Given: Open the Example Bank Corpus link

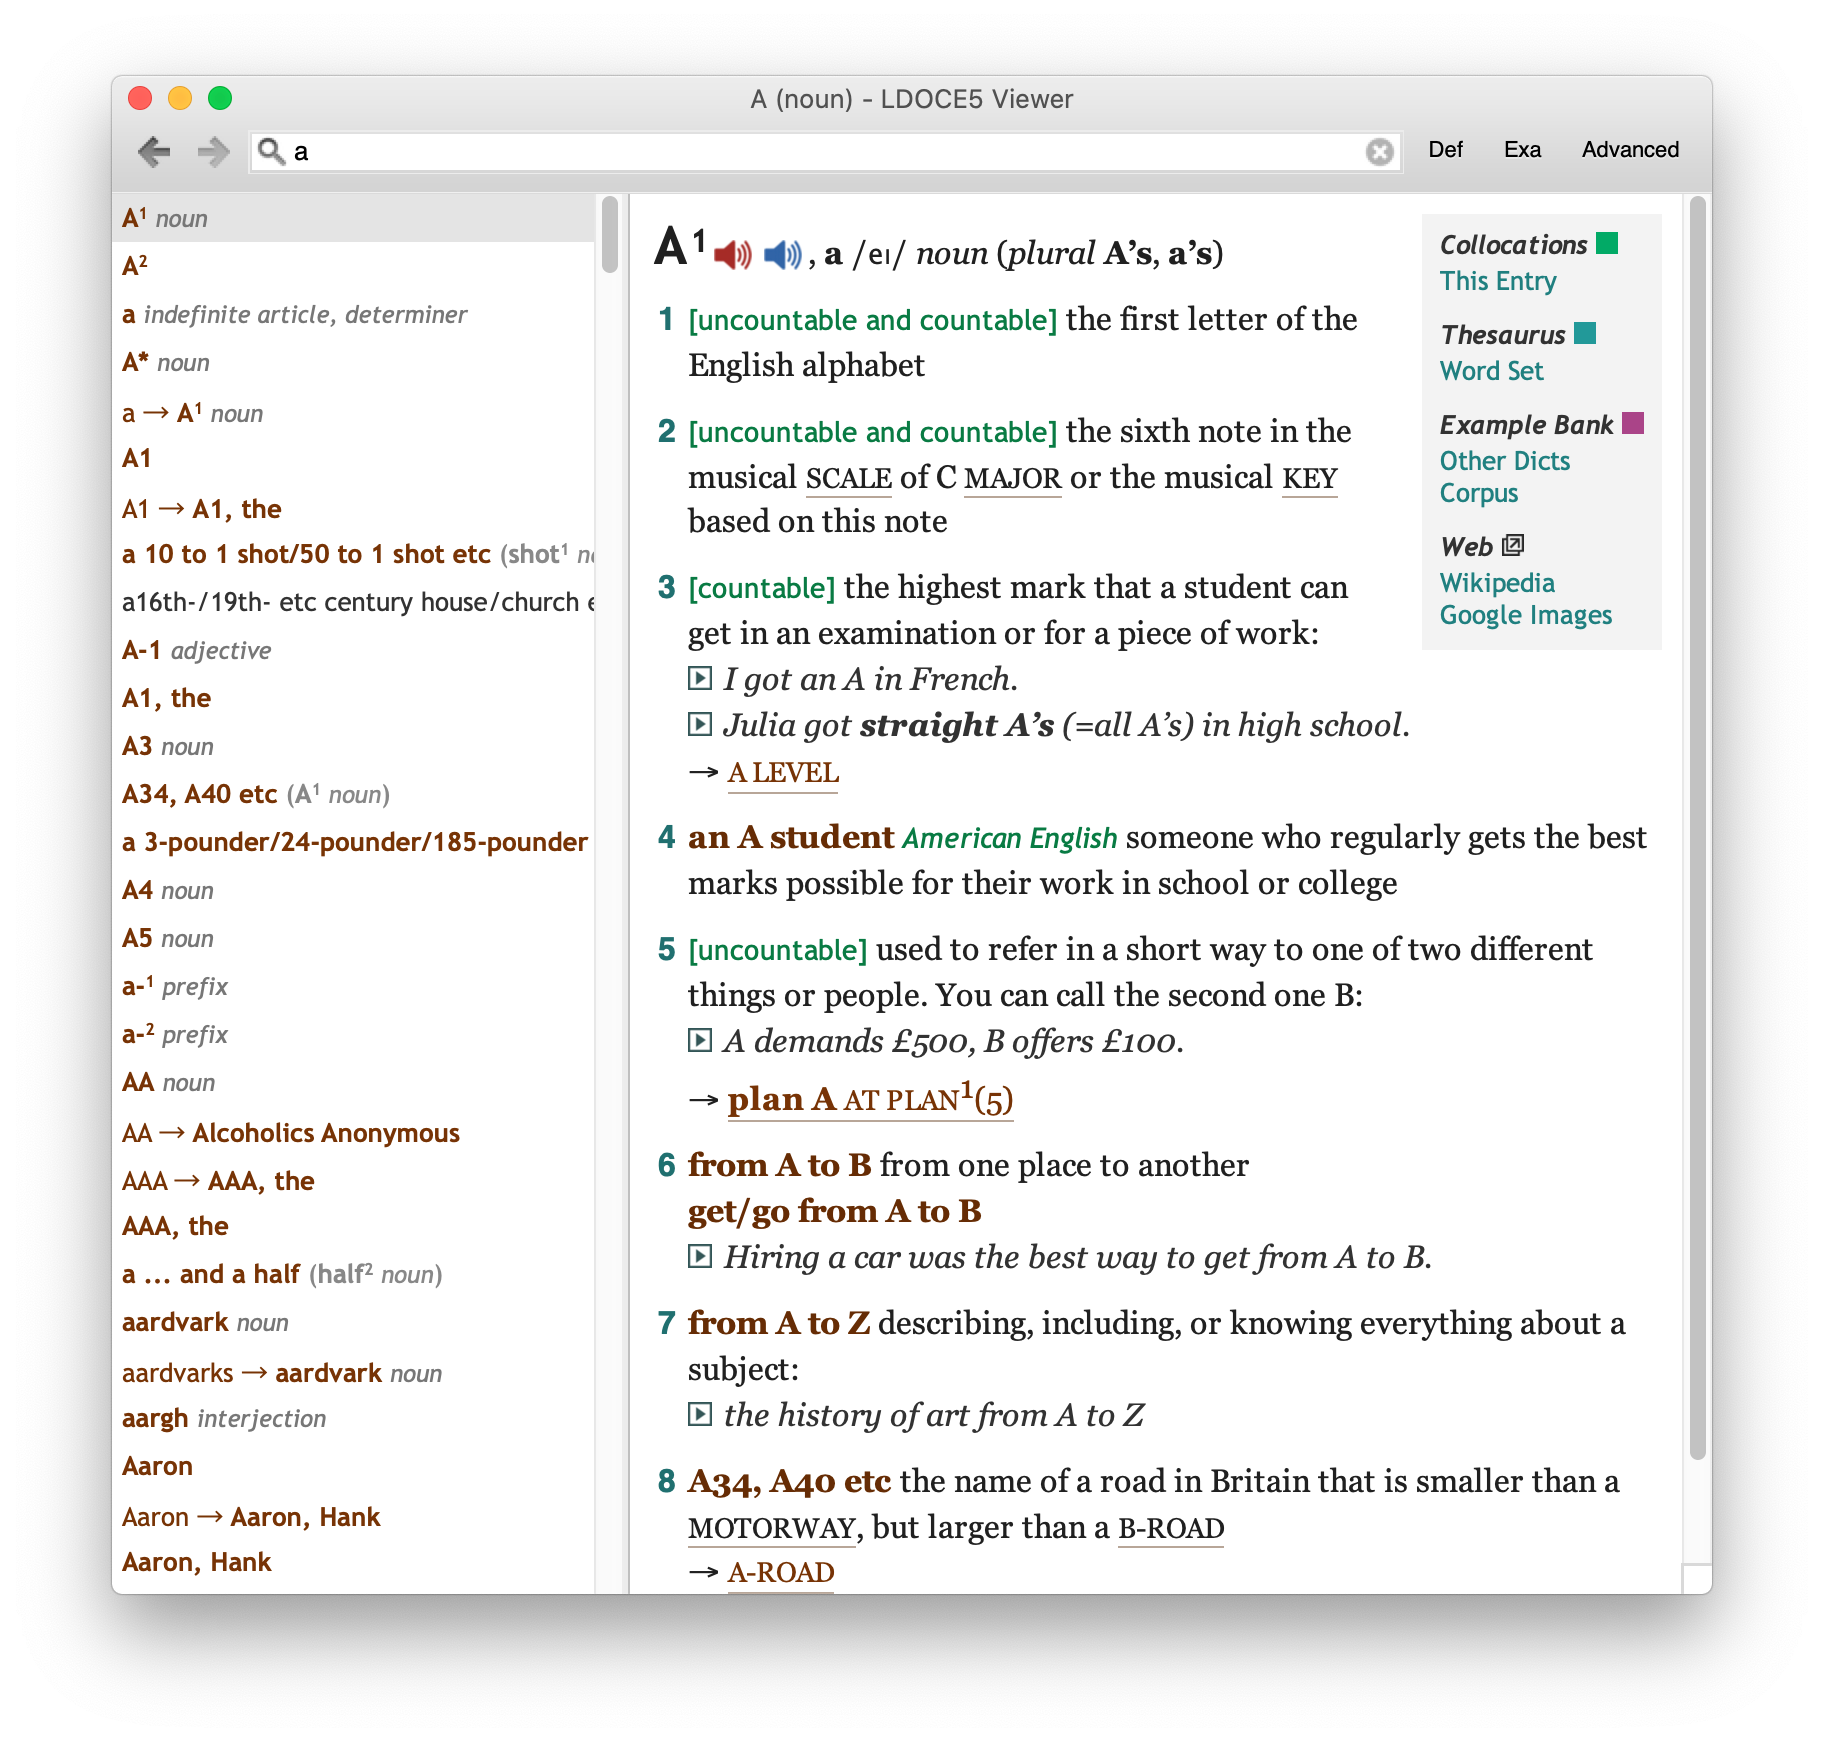Looking at the screenshot, I should [1478, 493].
